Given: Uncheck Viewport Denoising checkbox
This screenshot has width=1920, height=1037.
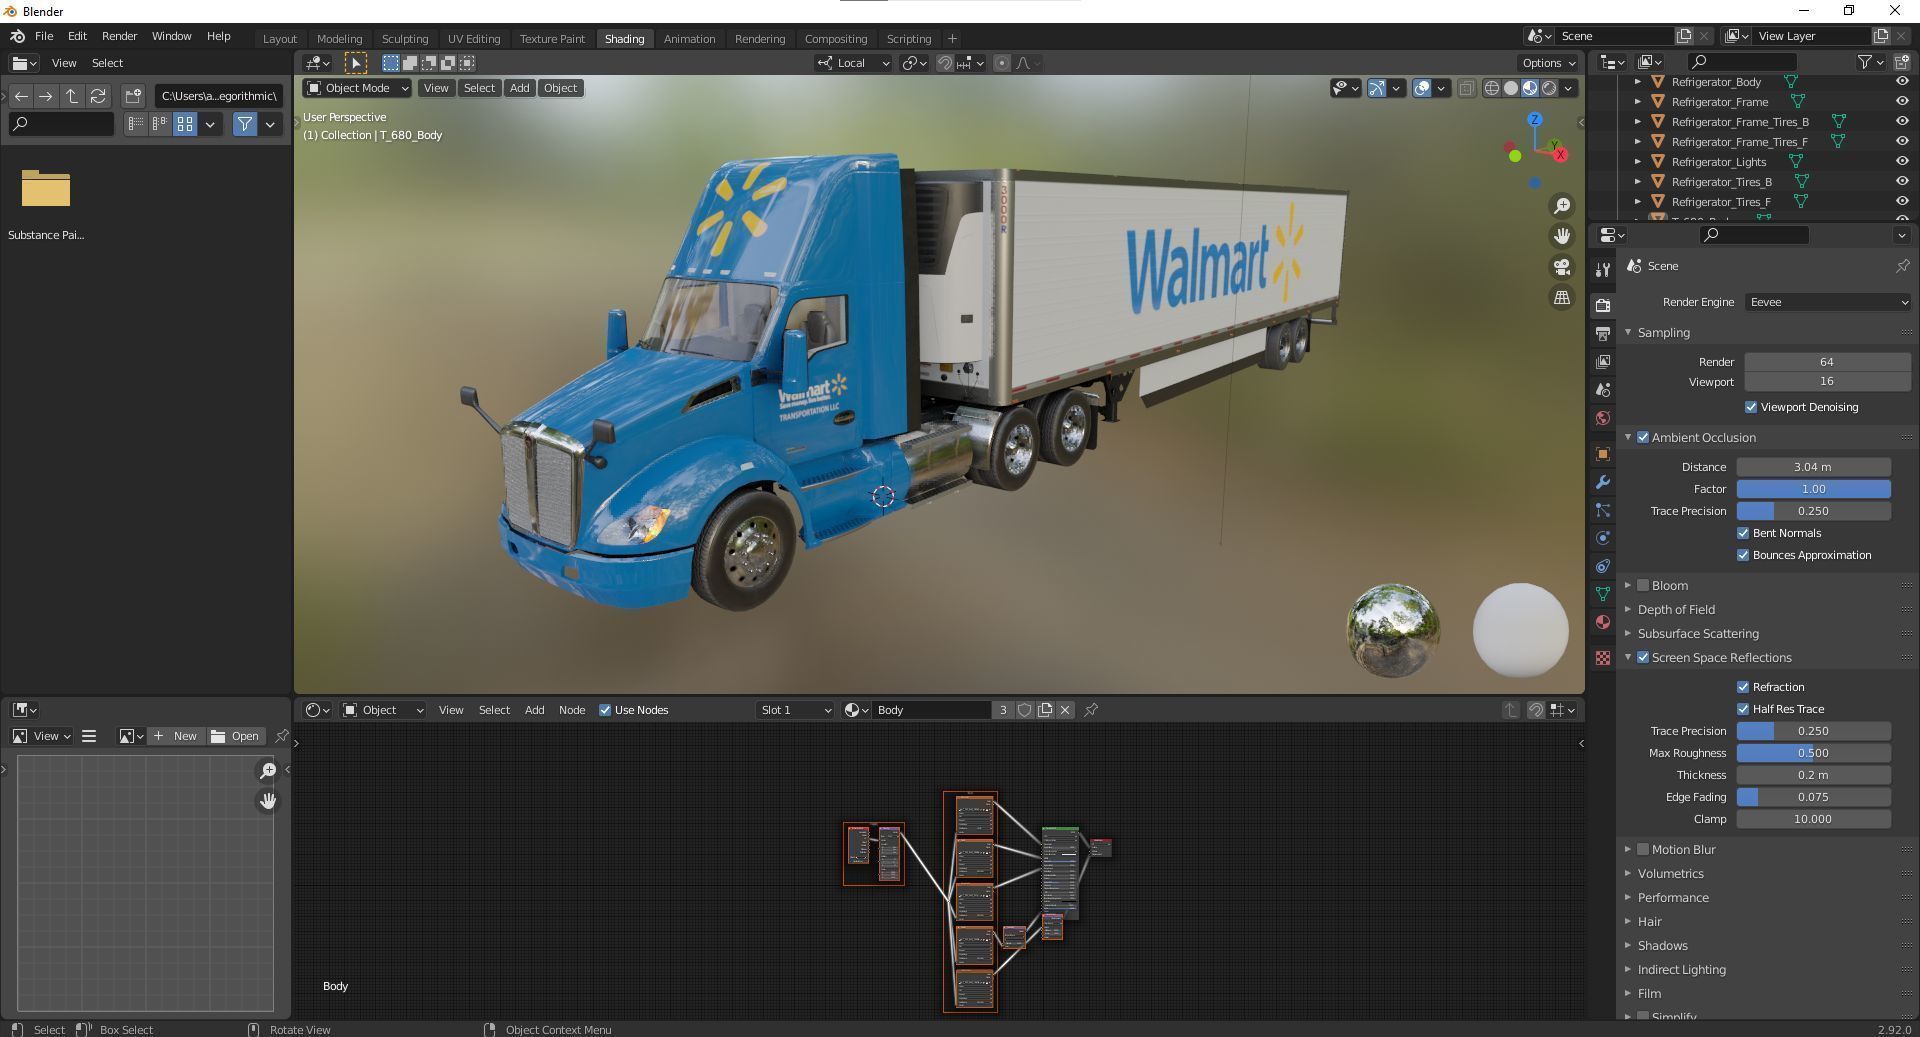Looking at the screenshot, I should 1751,407.
